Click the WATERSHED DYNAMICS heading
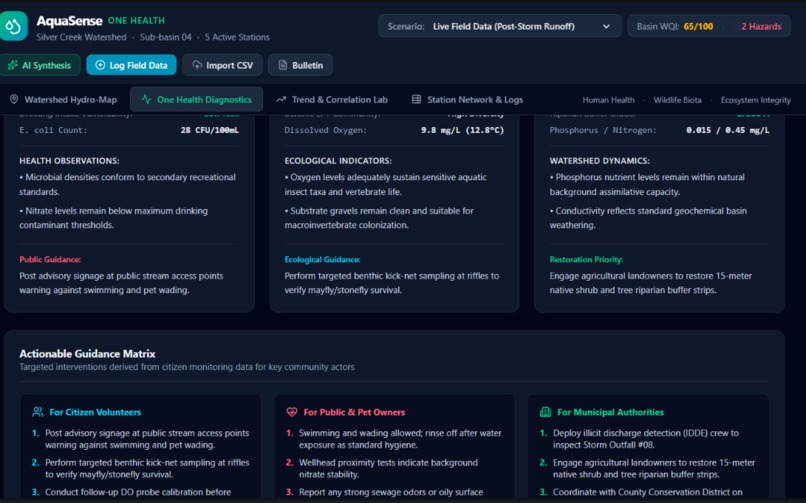This screenshot has height=503, width=806. tap(599, 161)
